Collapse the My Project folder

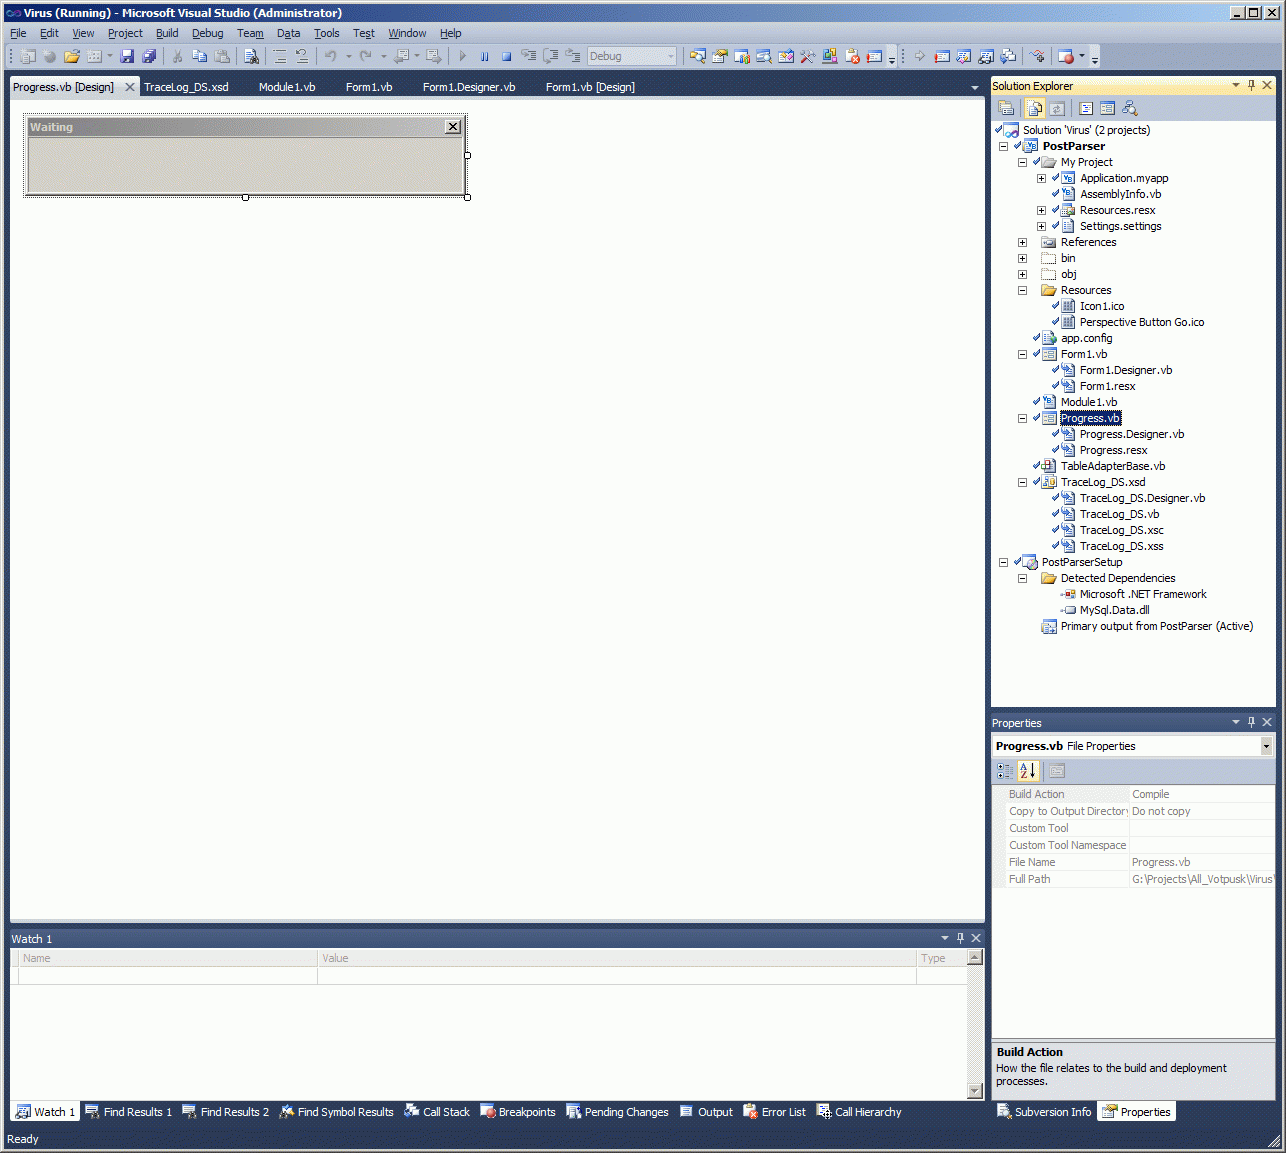pos(1022,162)
